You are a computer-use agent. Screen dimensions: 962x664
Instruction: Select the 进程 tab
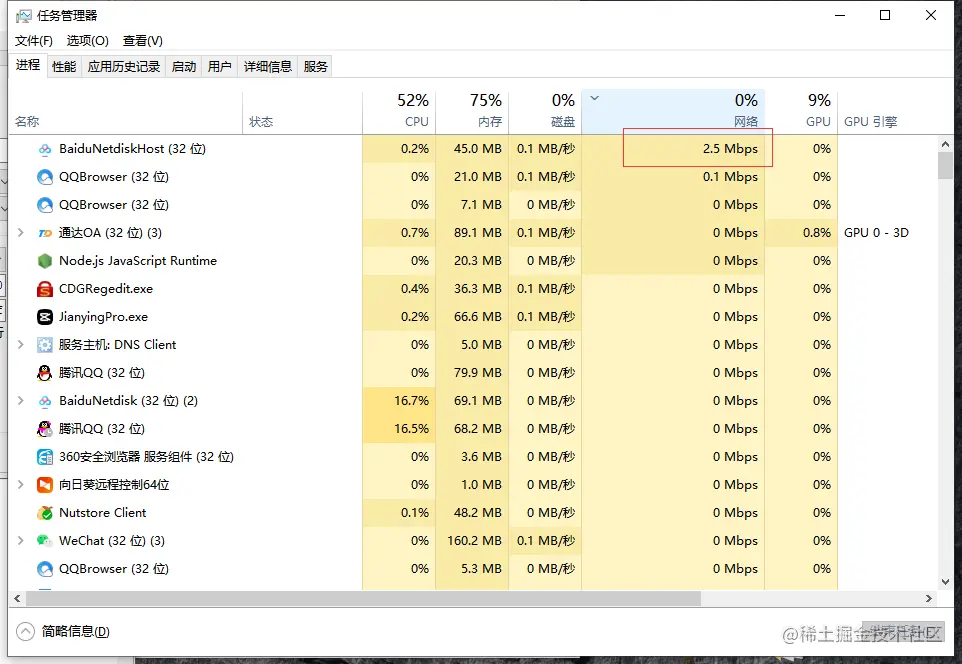click(x=28, y=65)
